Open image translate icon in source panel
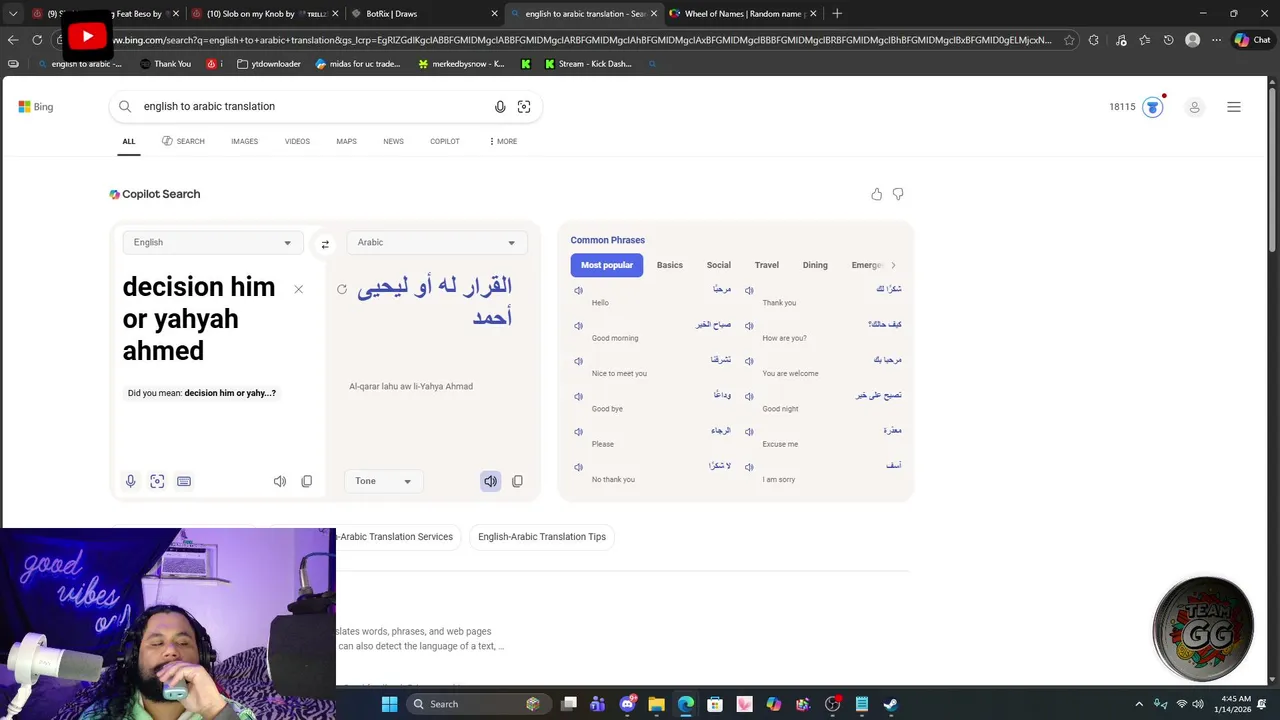The width and height of the screenshot is (1280, 720). [x=157, y=481]
